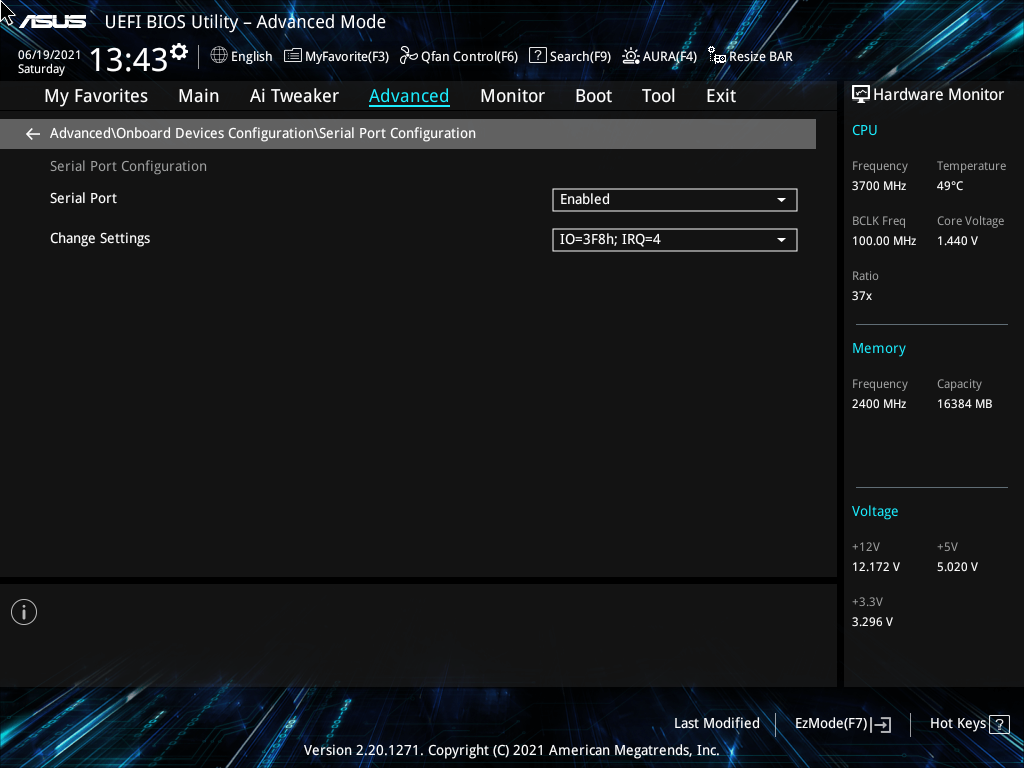Viewport: 1024px width, 768px height.
Task: Click the Hardware Monitor panel icon
Action: [861, 94]
